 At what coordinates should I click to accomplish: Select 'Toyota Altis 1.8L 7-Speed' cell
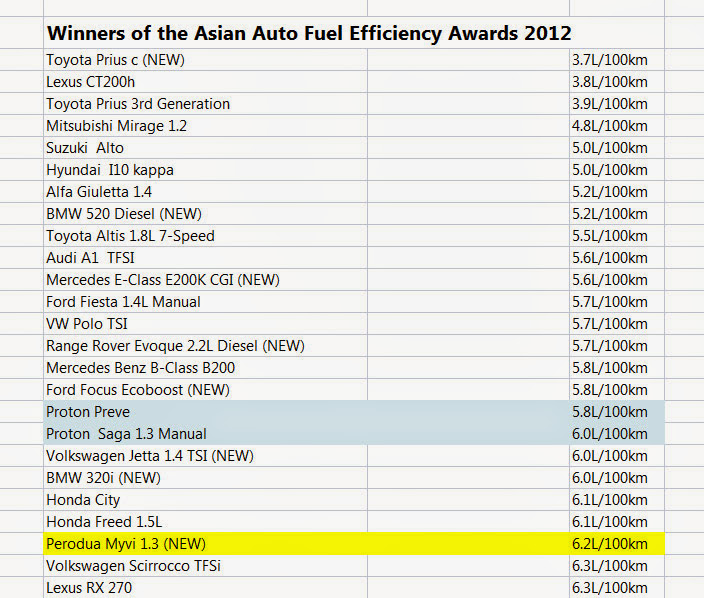206,236
